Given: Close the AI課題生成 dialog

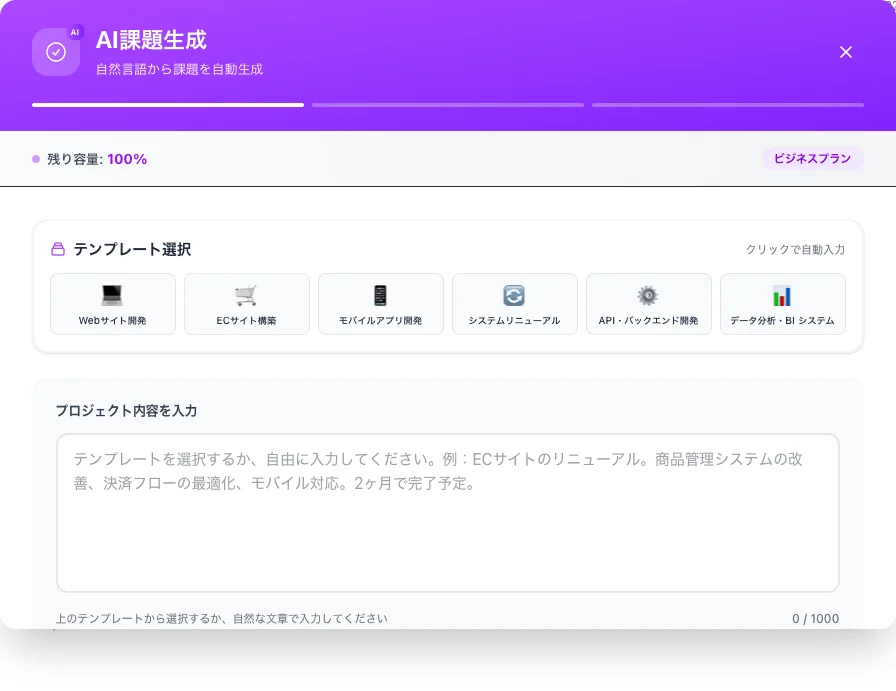Looking at the screenshot, I should [846, 52].
